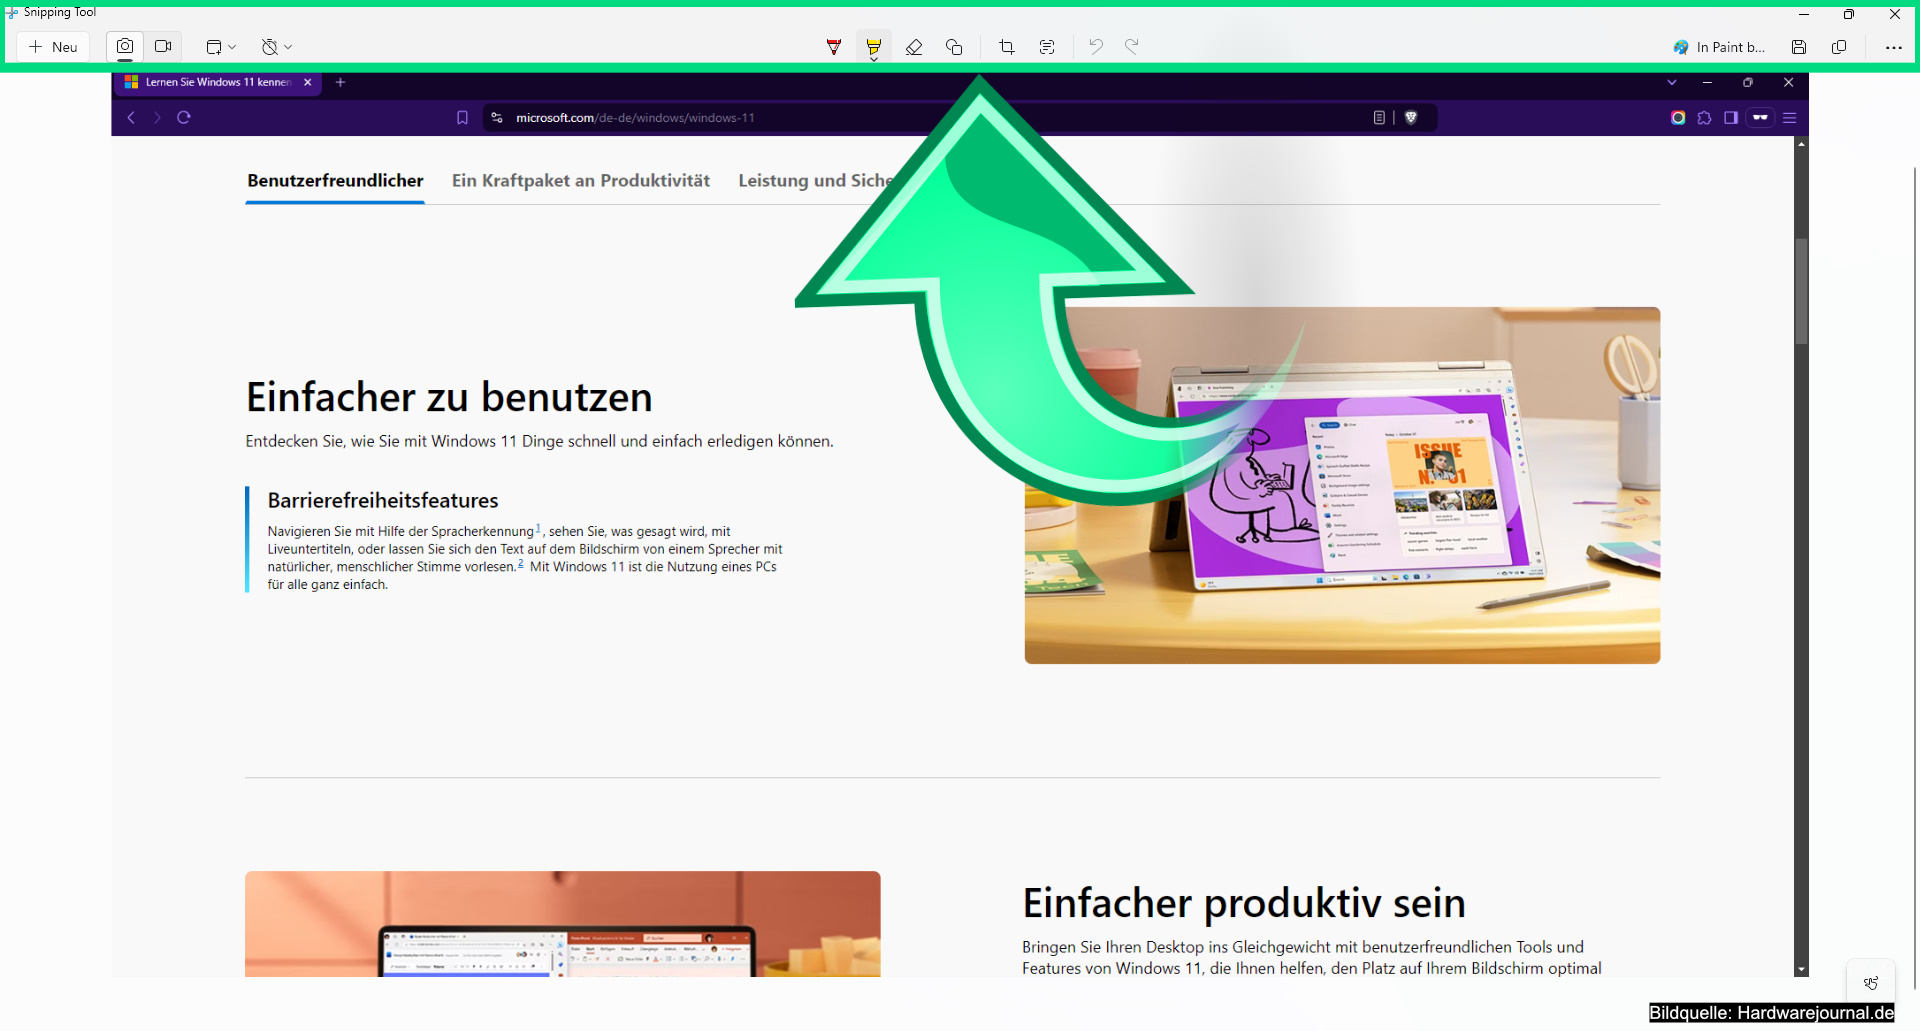The height and width of the screenshot is (1031, 1920).
Task: Click footnote 2 after vorlesen
Action: click(x=520, y=563)
